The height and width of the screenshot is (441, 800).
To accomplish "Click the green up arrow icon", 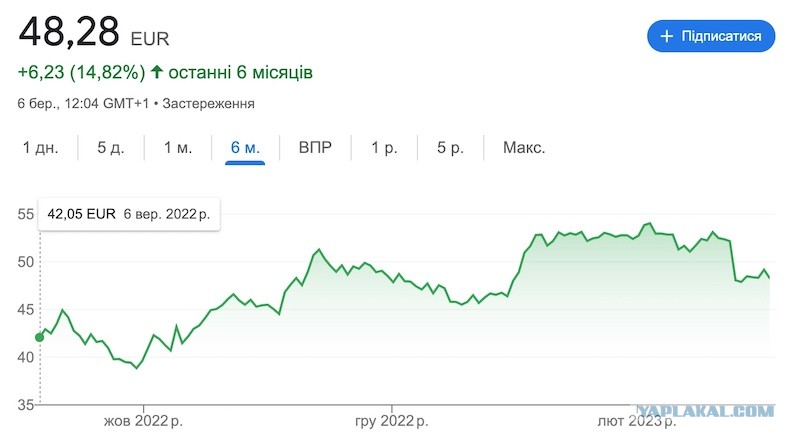I will (157, 72).
